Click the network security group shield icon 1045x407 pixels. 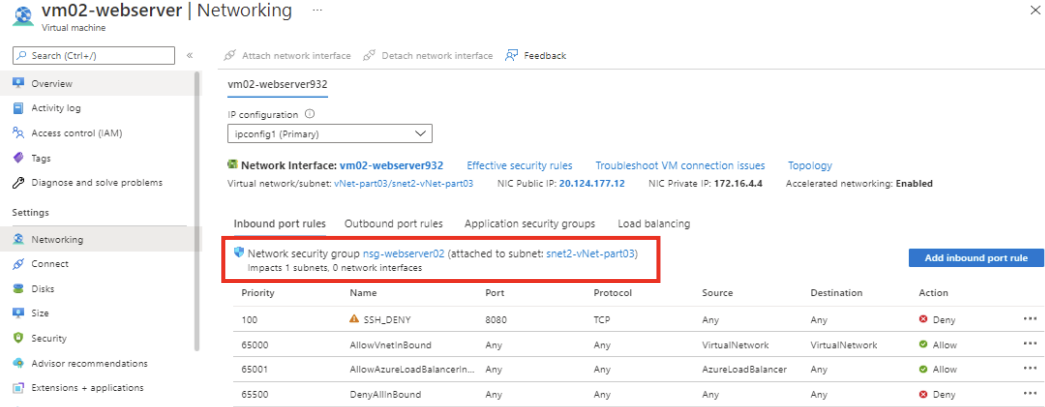tap(239, 253)
